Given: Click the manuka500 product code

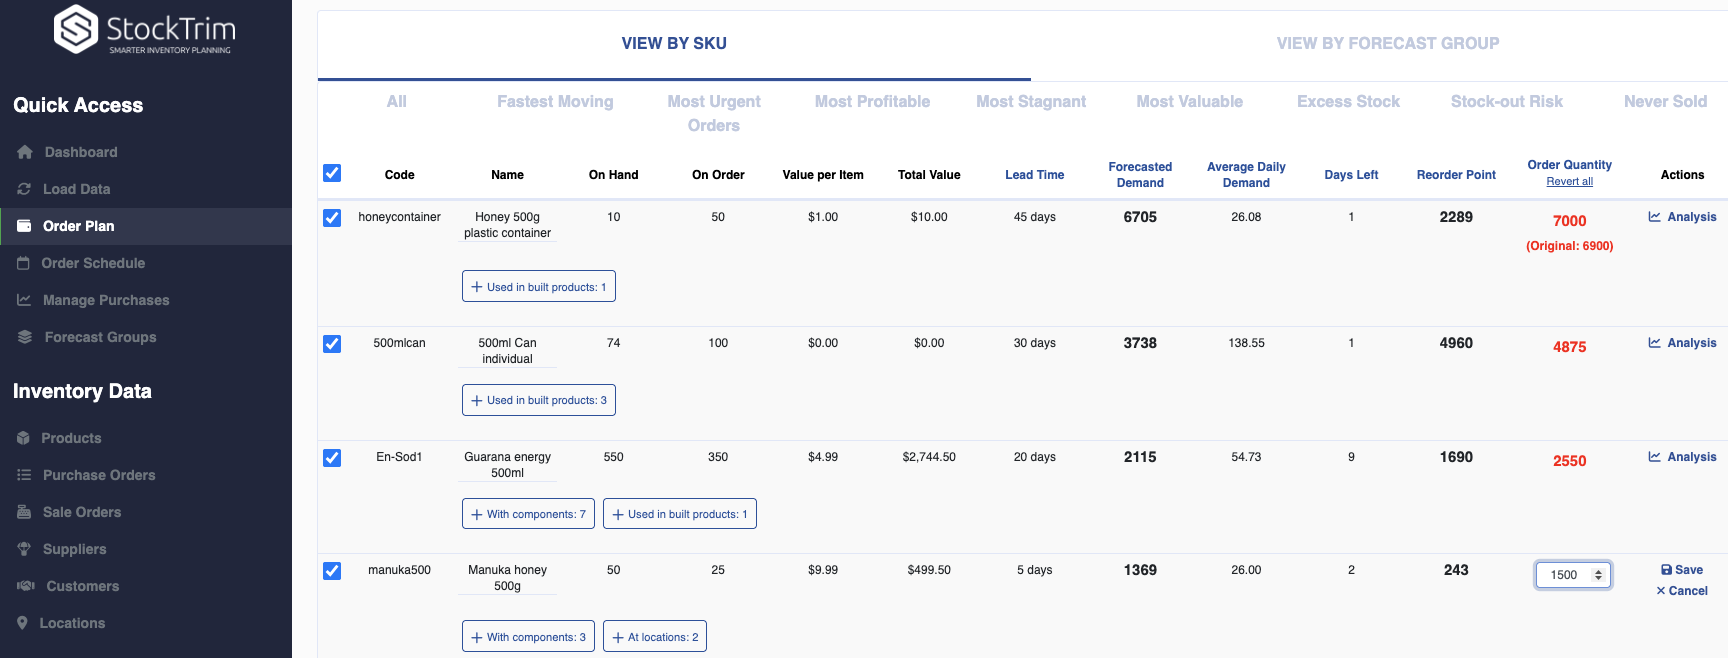Looking at the screenshot, I should click(399, 570).
